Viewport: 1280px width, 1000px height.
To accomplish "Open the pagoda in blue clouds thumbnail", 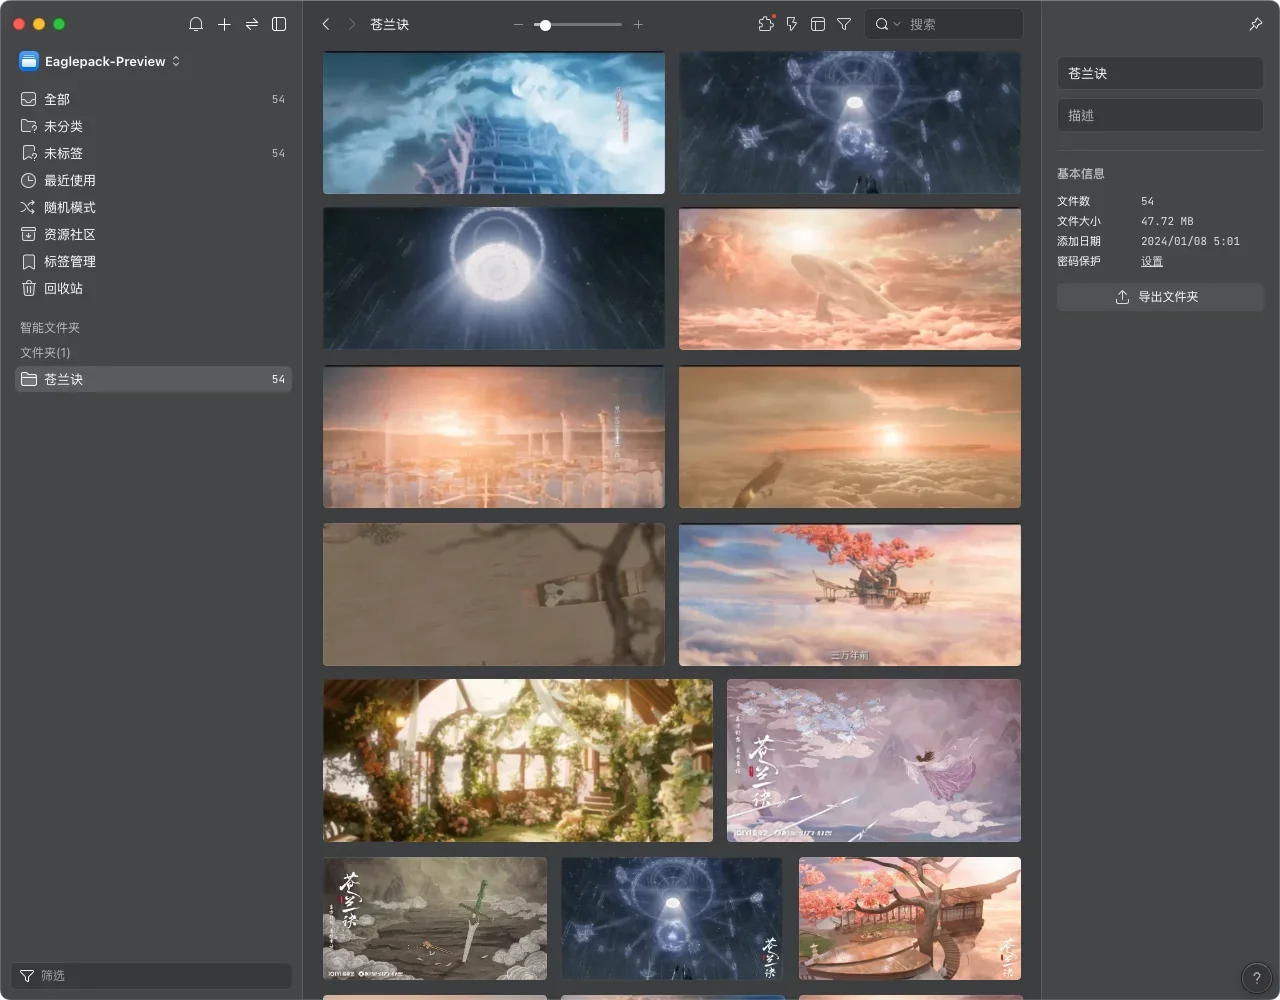I will (494, 122).
